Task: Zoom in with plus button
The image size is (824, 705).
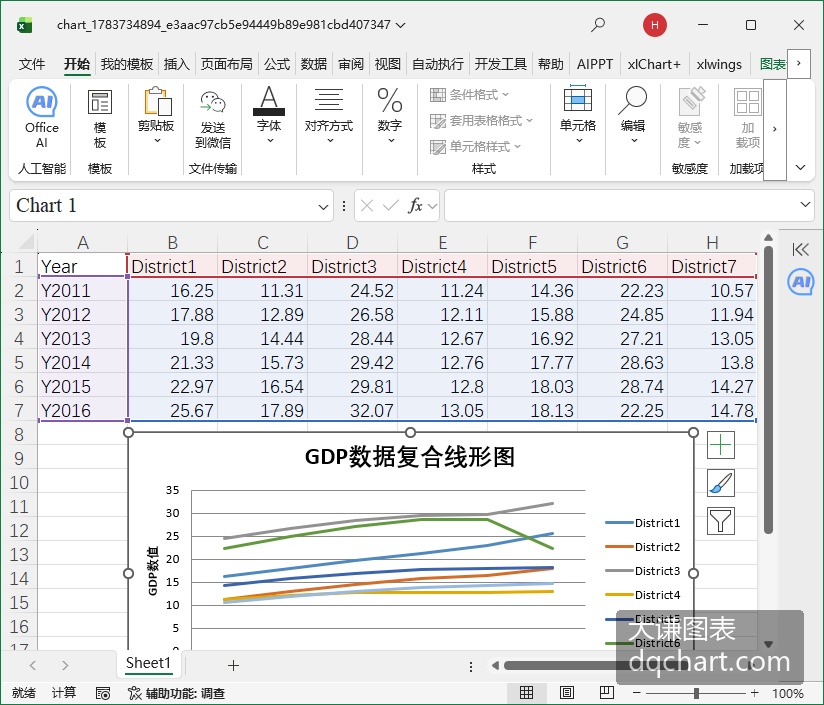Action: point(755,693)
